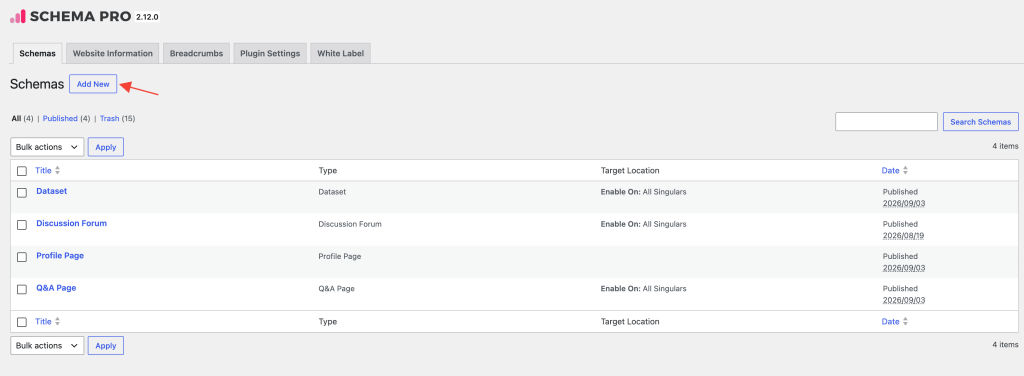Screen dimensions: 1024x376
Task: Check the Discussion Forum row checkbox
Action: click(22, 225)
